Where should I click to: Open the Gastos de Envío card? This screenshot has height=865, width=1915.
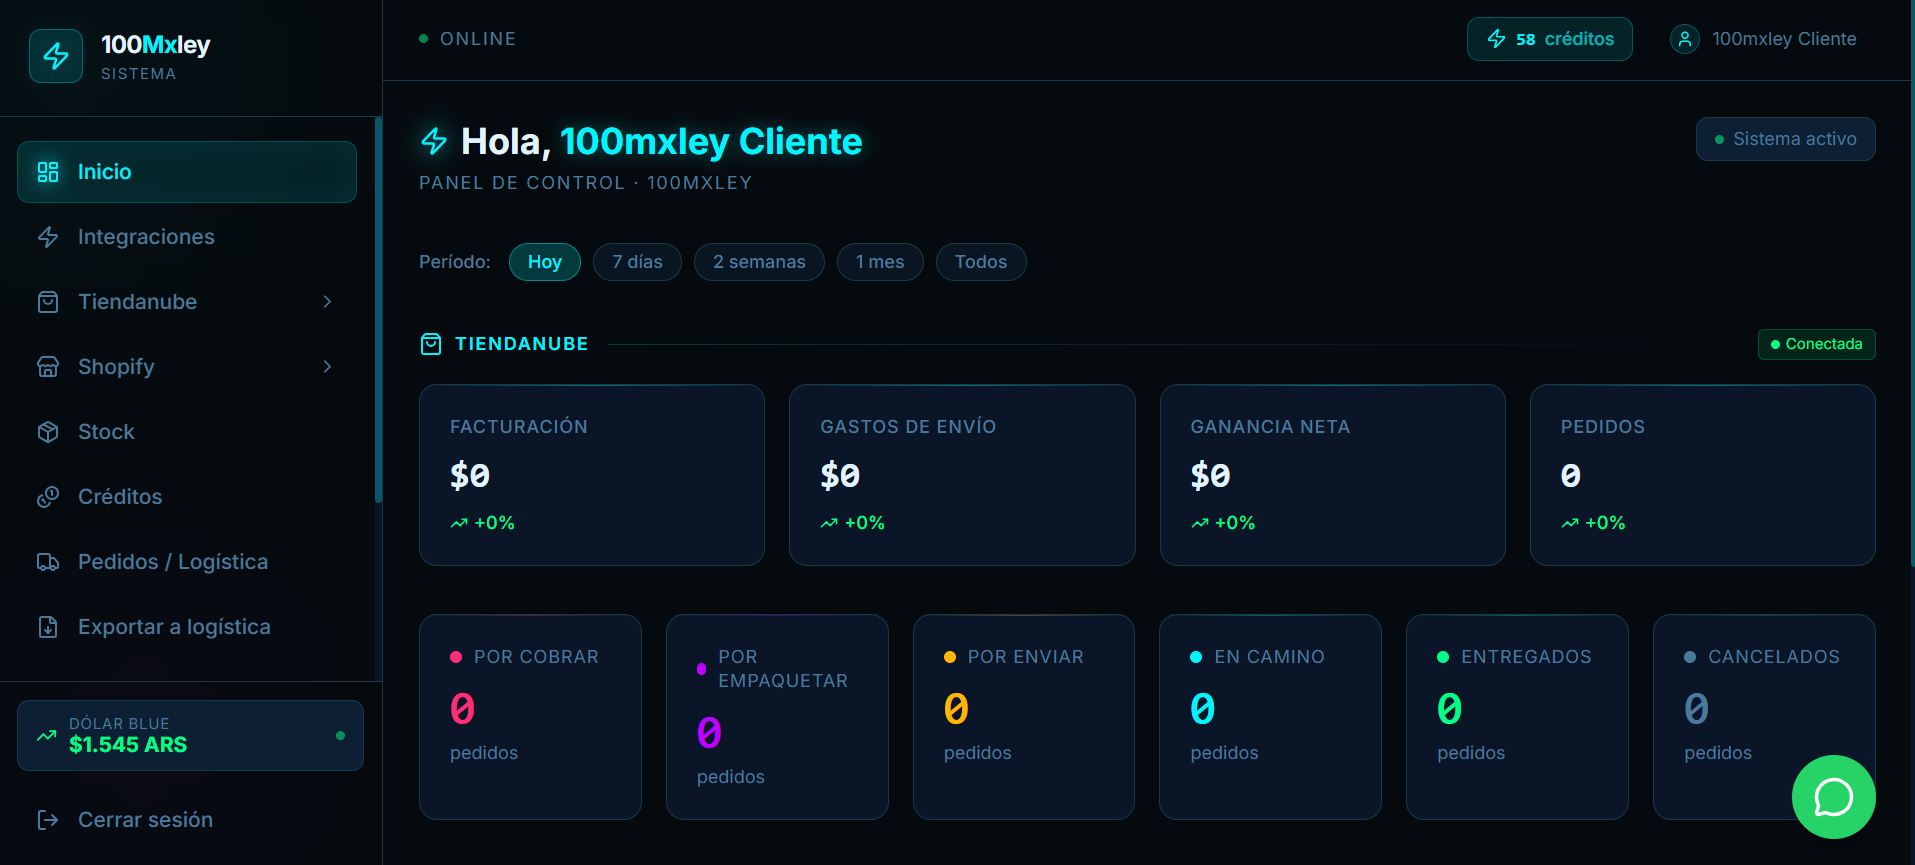[962, 475]
